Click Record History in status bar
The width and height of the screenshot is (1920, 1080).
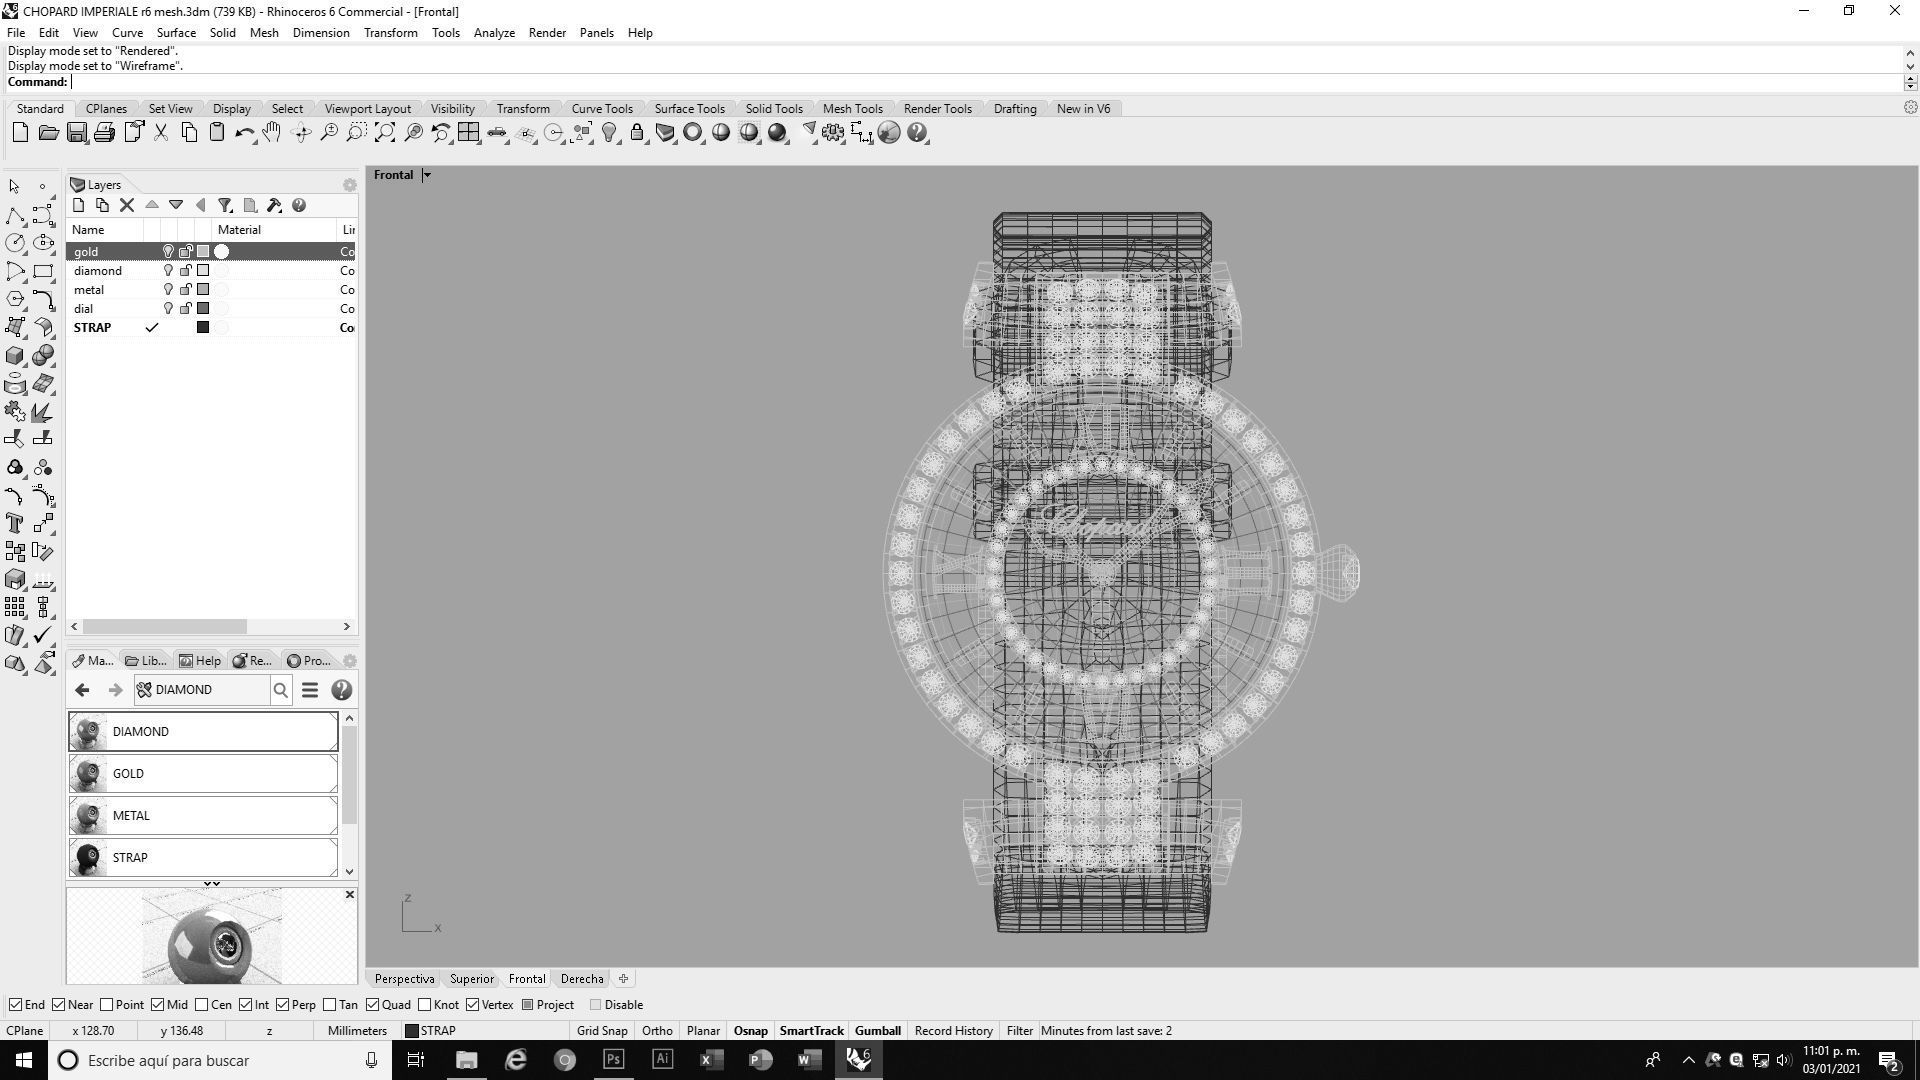pyautogui.click(x=953, y=1031)
